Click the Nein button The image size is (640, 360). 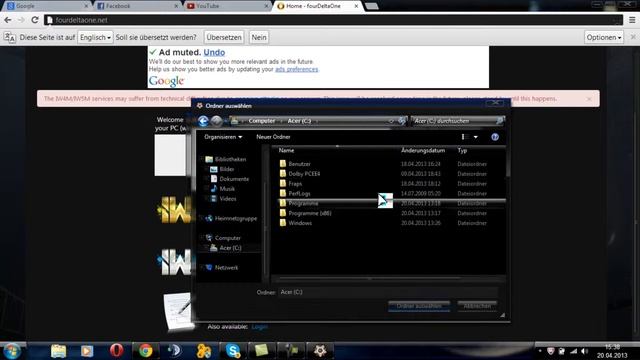[x=259, y=38]
